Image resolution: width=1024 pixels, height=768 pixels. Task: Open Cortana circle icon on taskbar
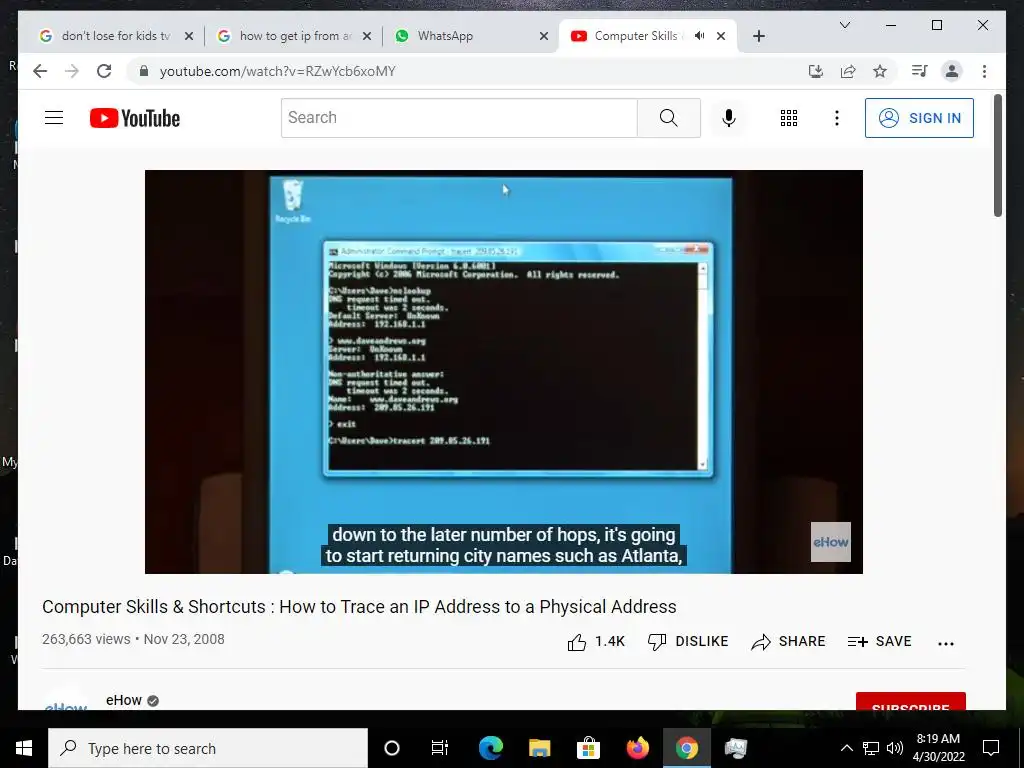point(392,748)
